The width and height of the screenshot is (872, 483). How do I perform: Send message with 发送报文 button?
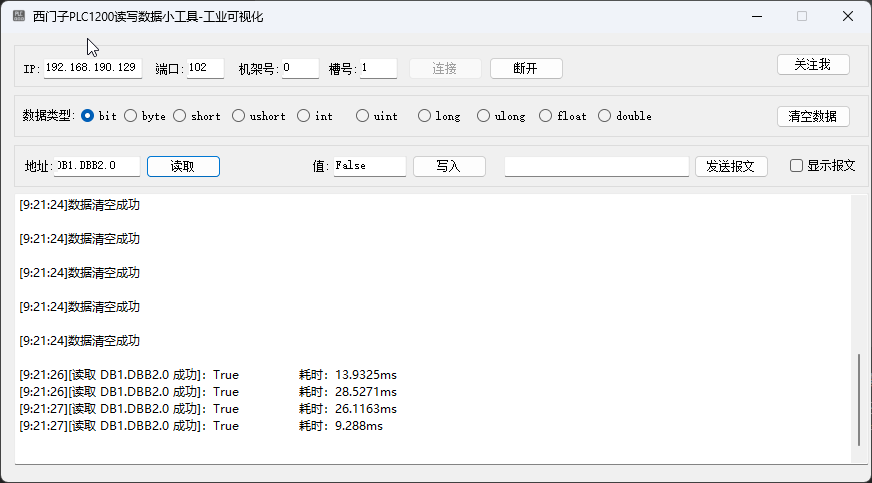tap(731, 166)
